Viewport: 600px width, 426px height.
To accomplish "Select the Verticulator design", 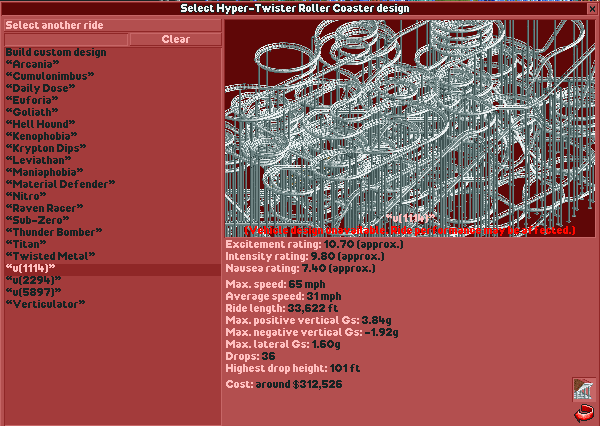I will pos(112,304).
